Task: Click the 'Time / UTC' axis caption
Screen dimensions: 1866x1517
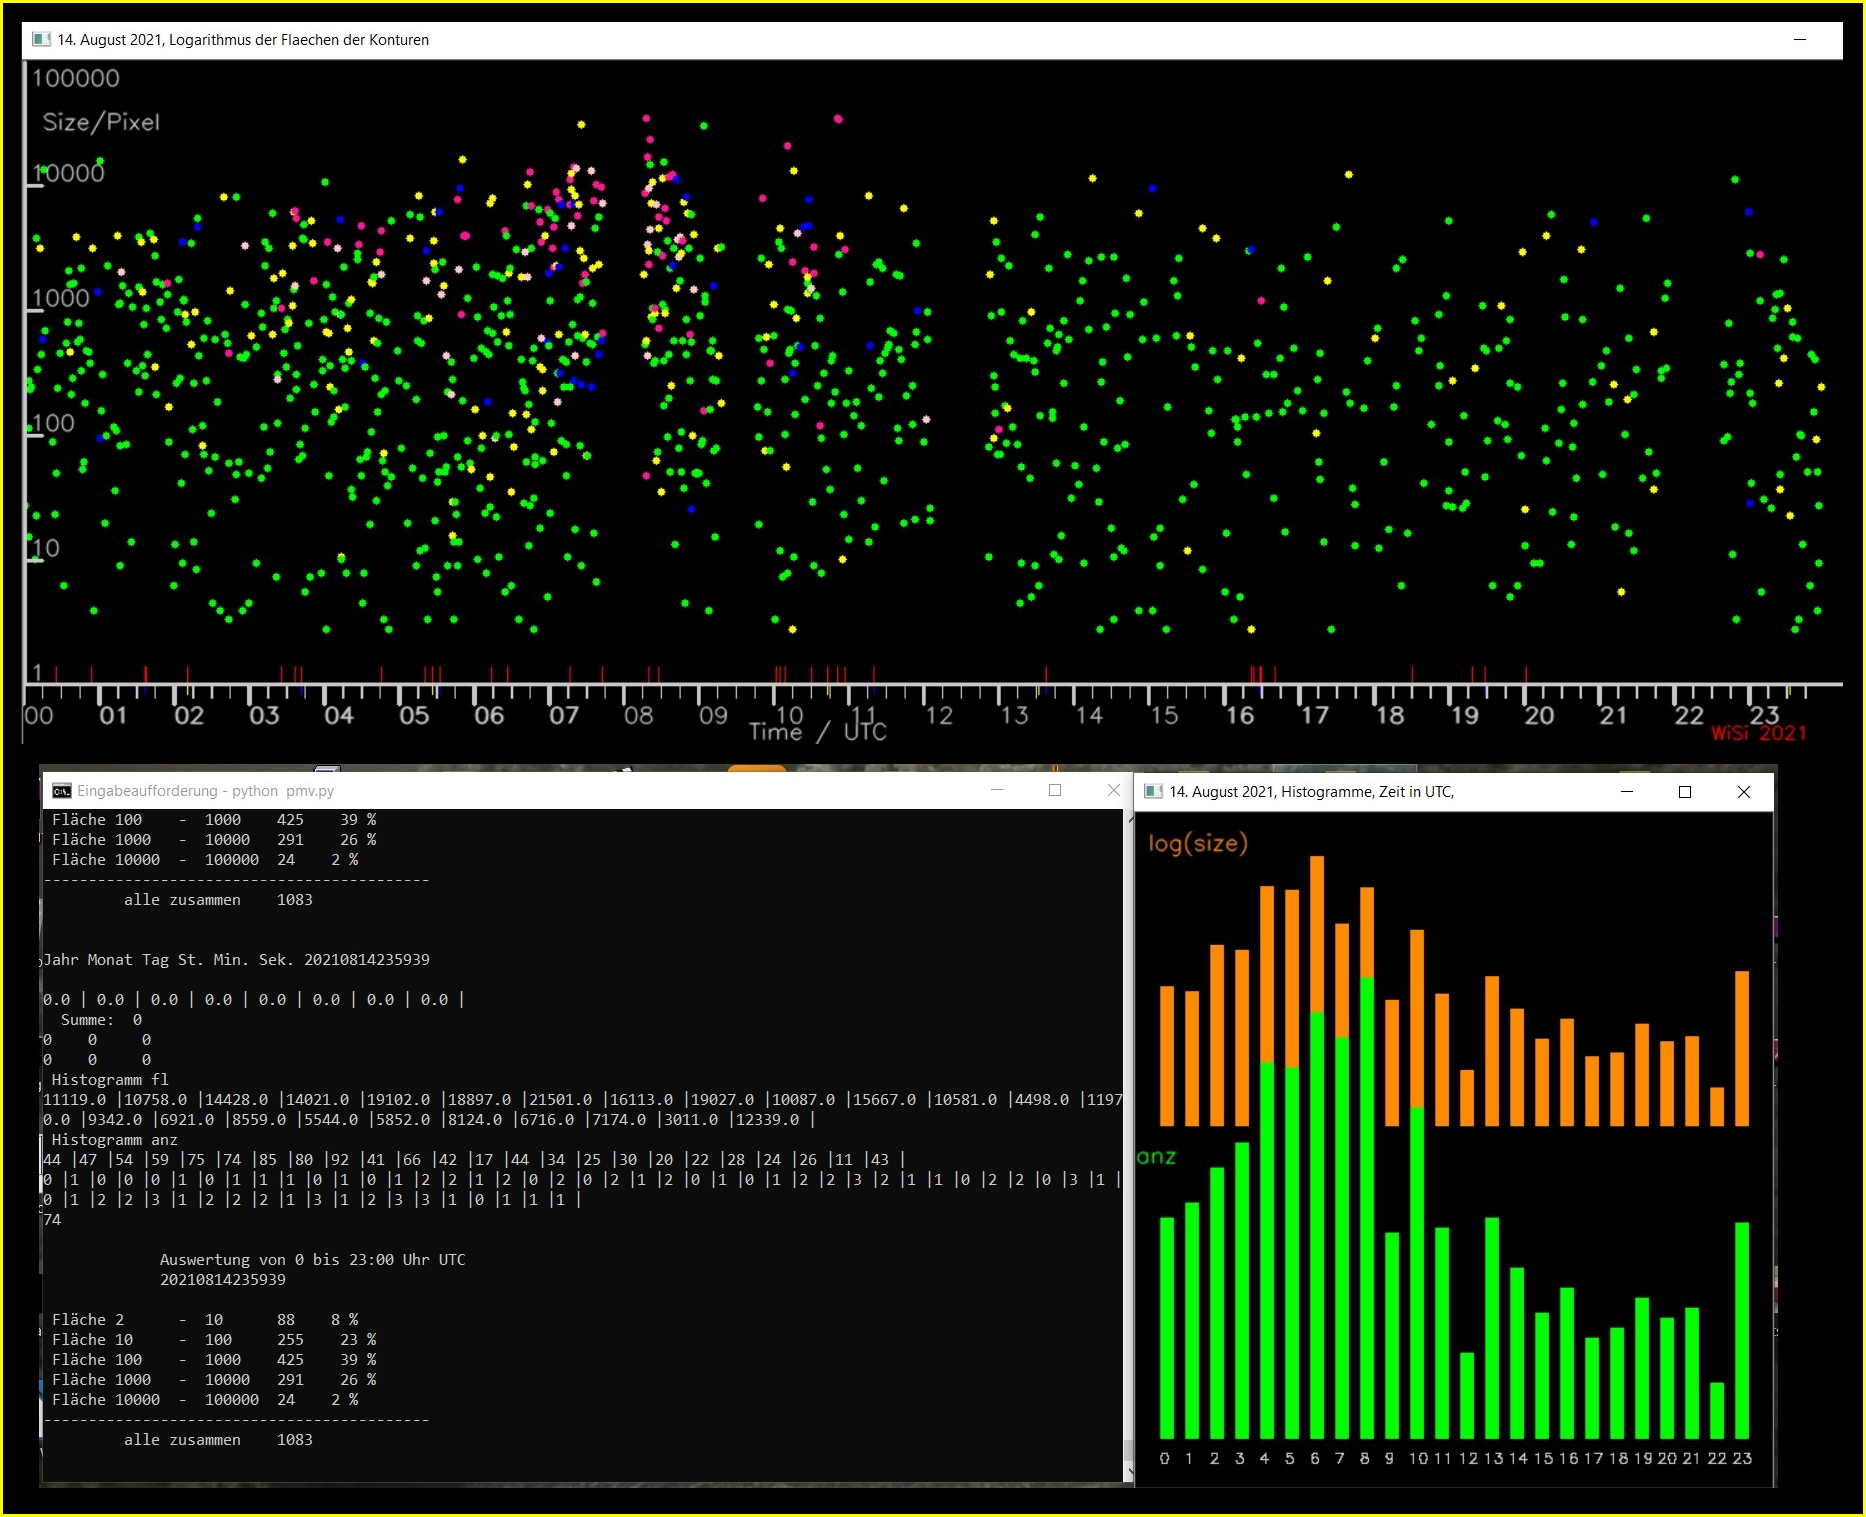Action: coord(818,732)
